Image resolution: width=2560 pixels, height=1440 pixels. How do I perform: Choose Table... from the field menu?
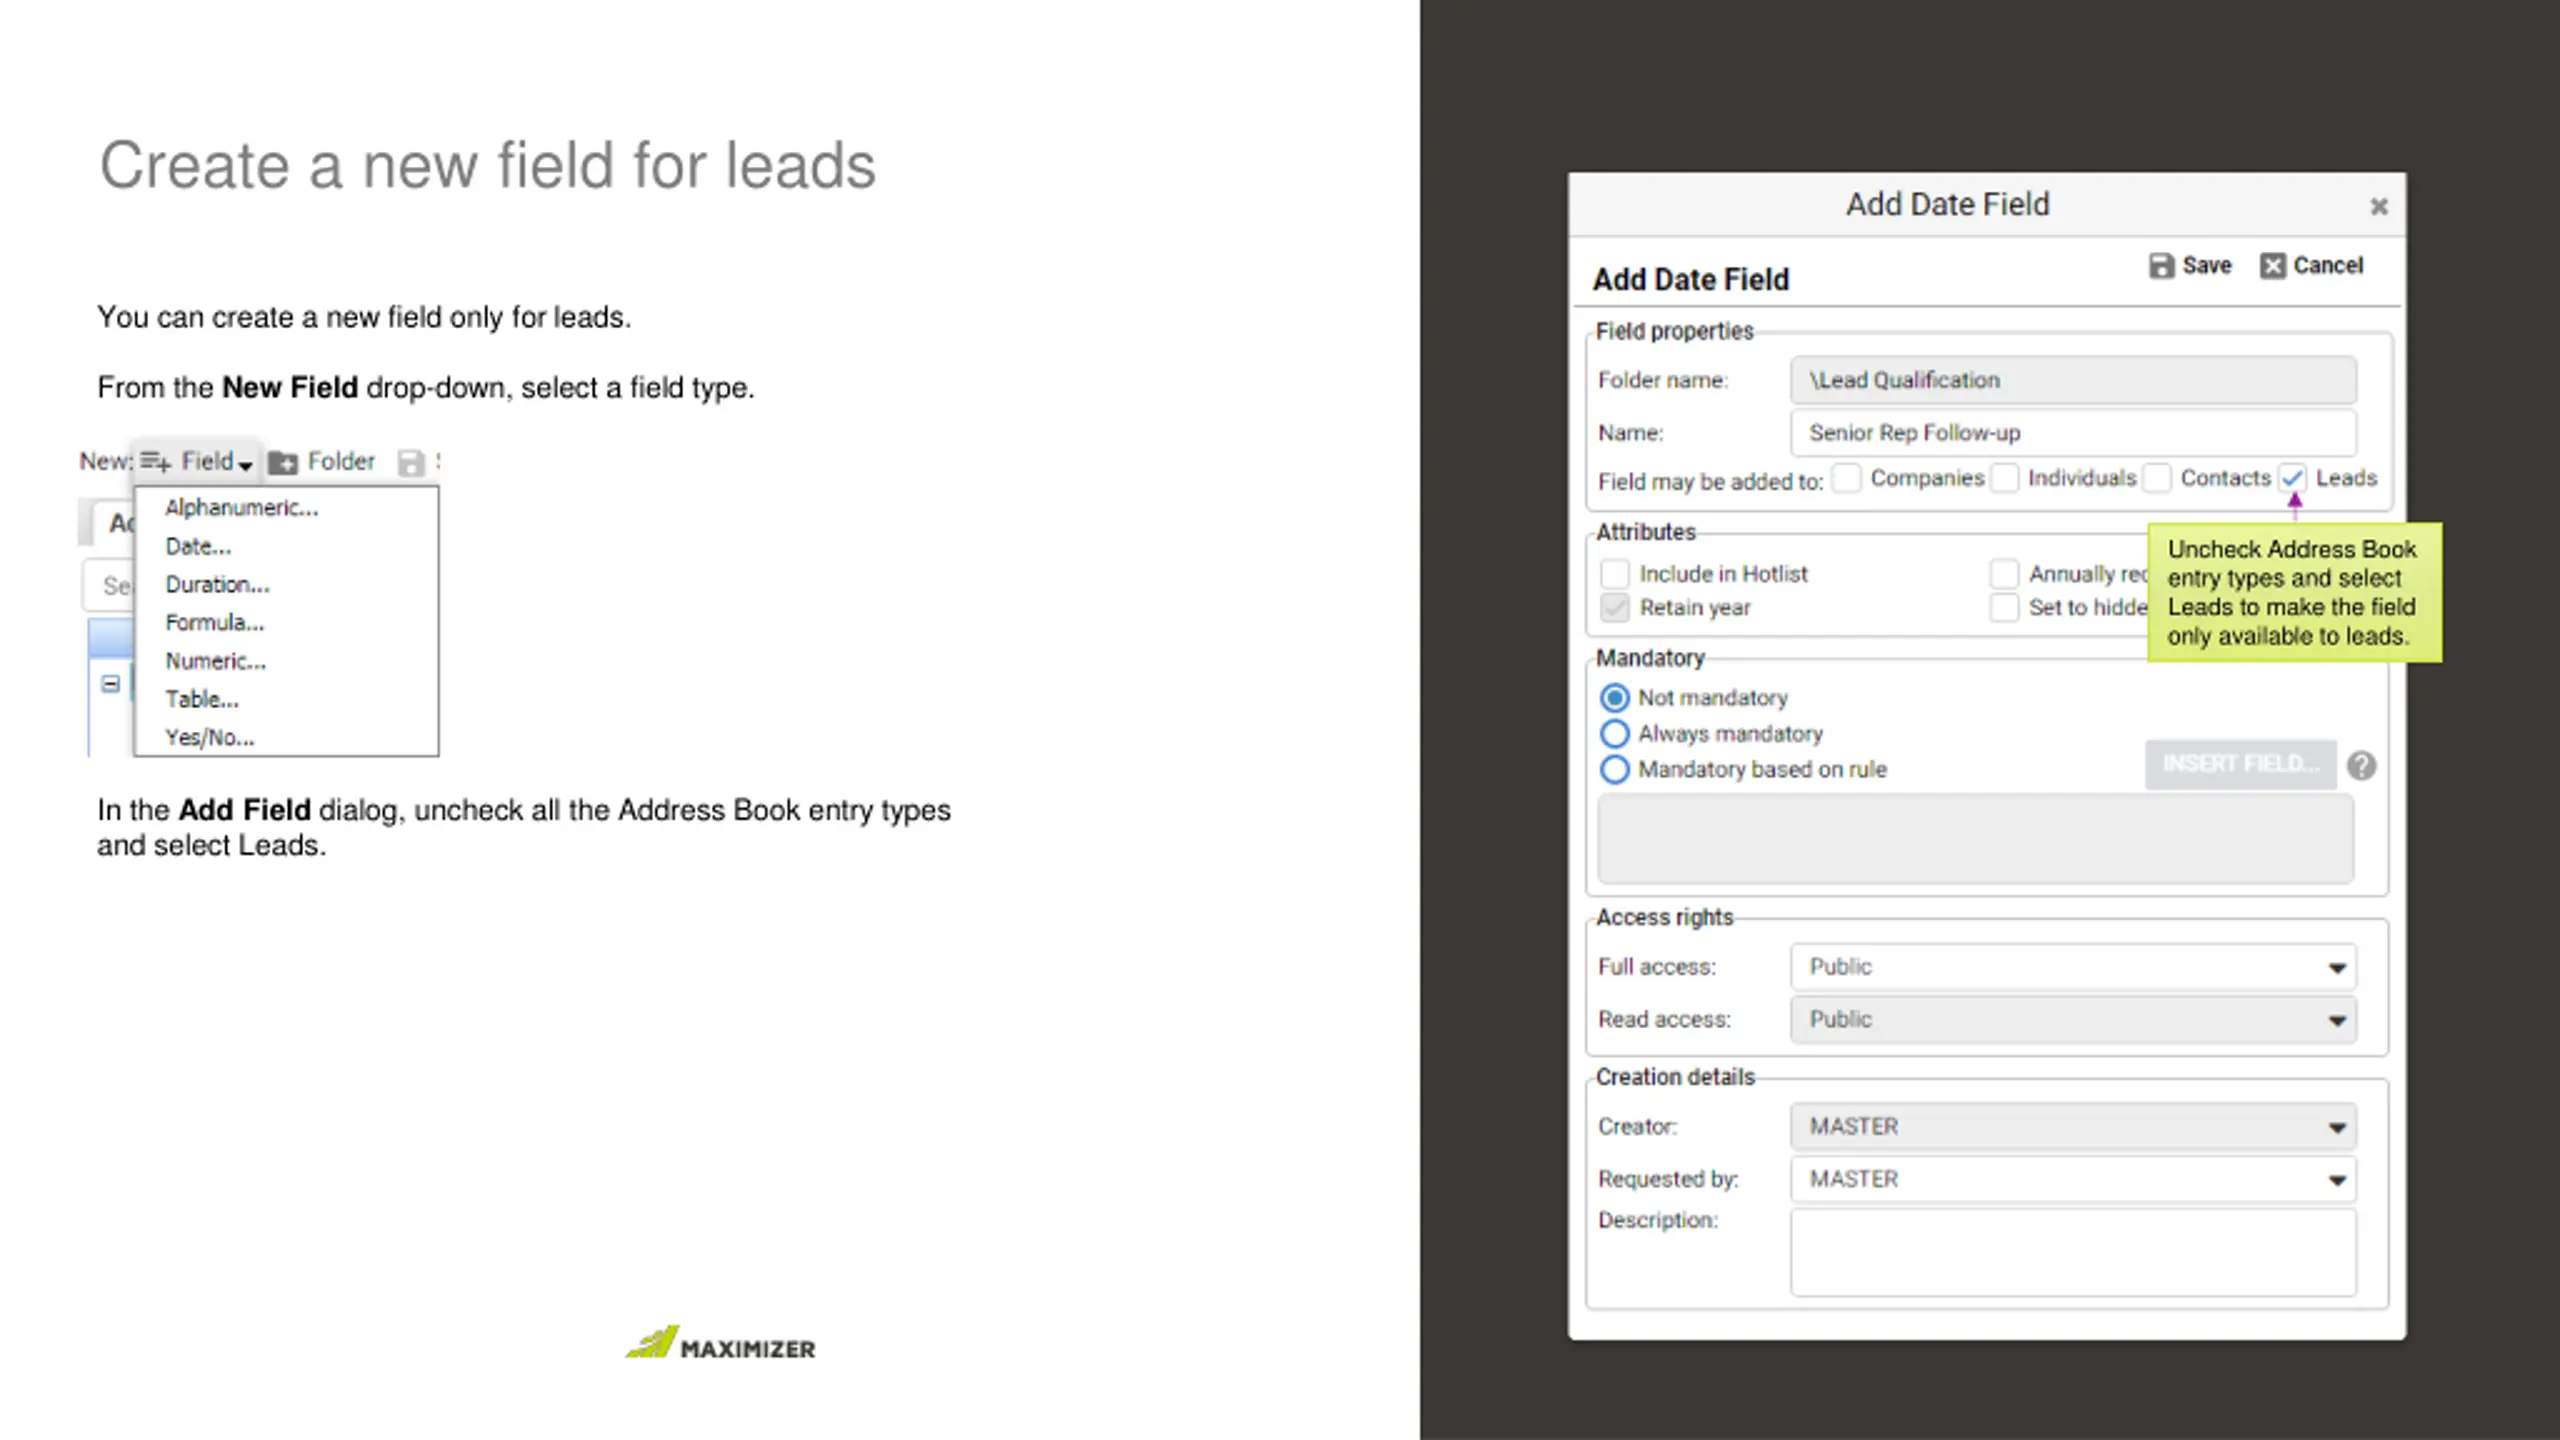coord(201,699)
